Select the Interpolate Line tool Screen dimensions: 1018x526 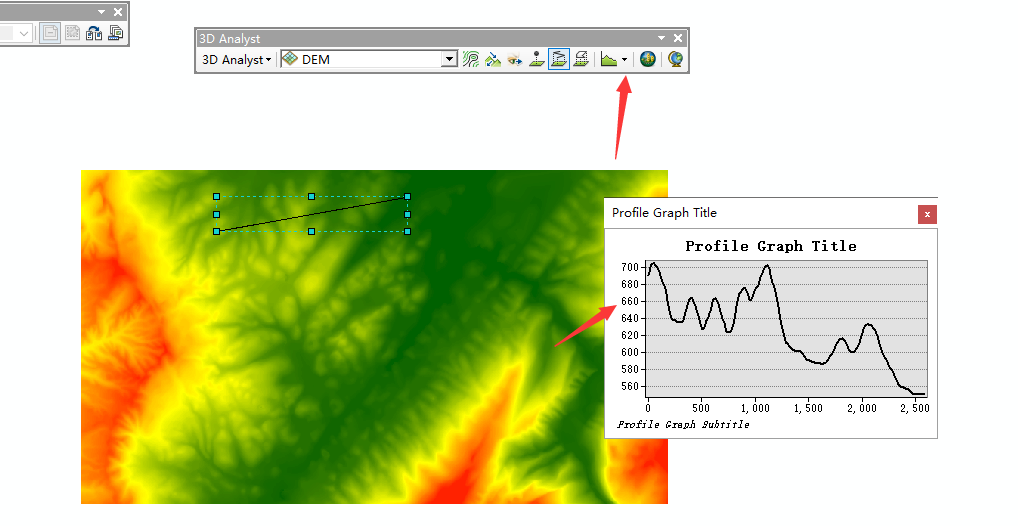(559, 59)
